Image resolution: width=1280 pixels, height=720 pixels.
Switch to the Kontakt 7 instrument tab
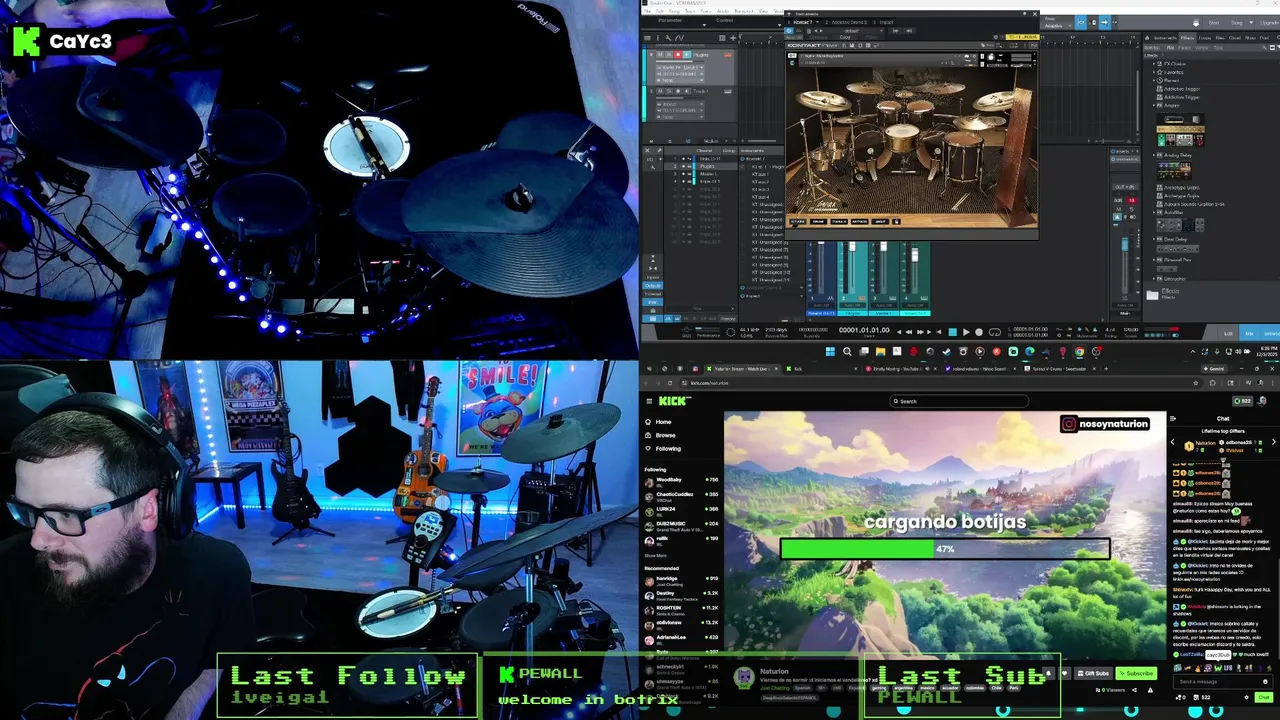pos(802,22)
